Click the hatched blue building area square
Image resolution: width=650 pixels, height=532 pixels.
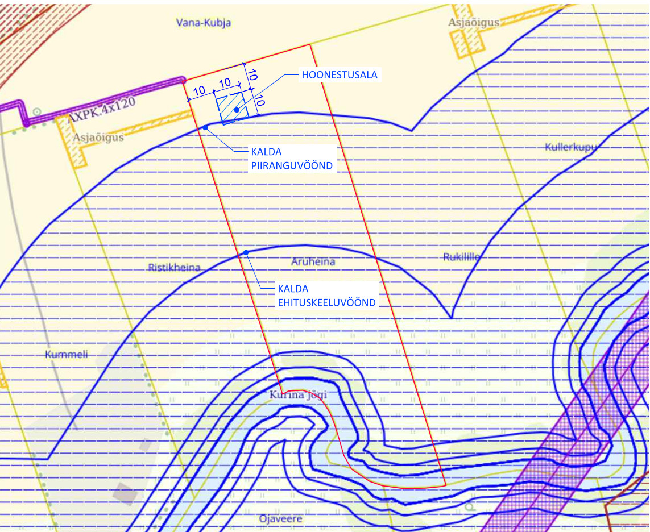coord(231,108)
